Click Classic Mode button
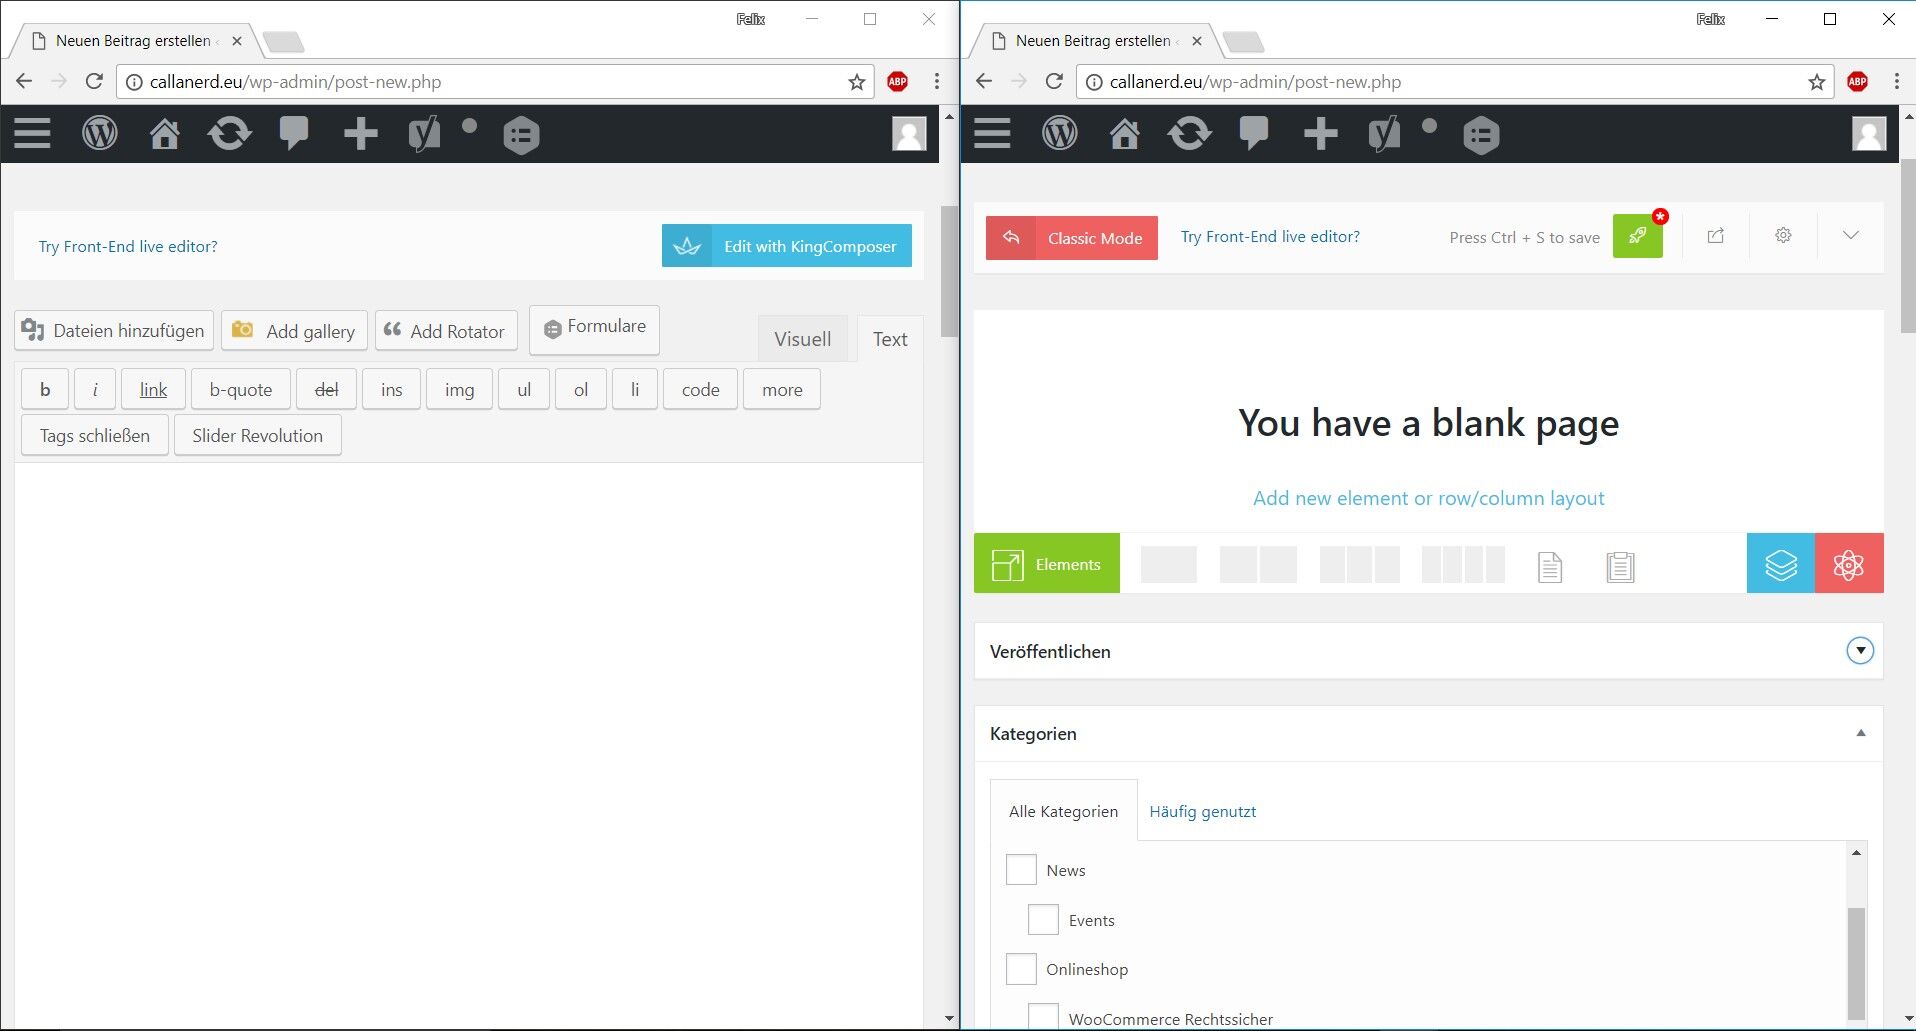The width and height of the screenshot is (1916, 1031). (1072, 238)
